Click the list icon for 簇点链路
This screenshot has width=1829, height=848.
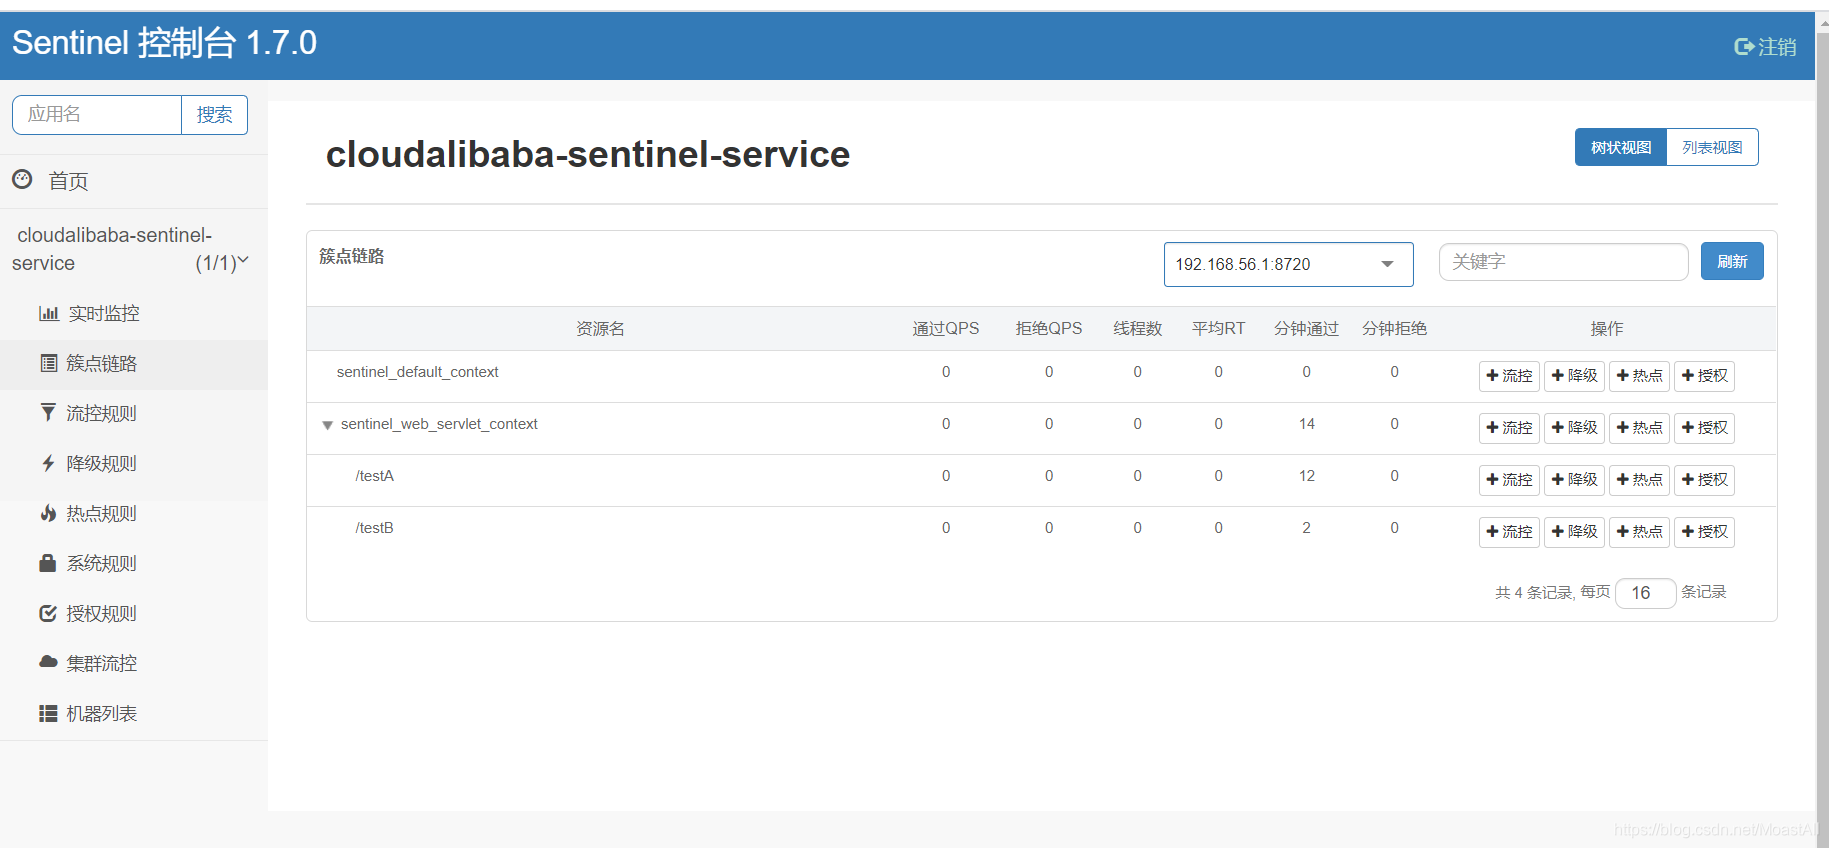[x=48, y=363]
